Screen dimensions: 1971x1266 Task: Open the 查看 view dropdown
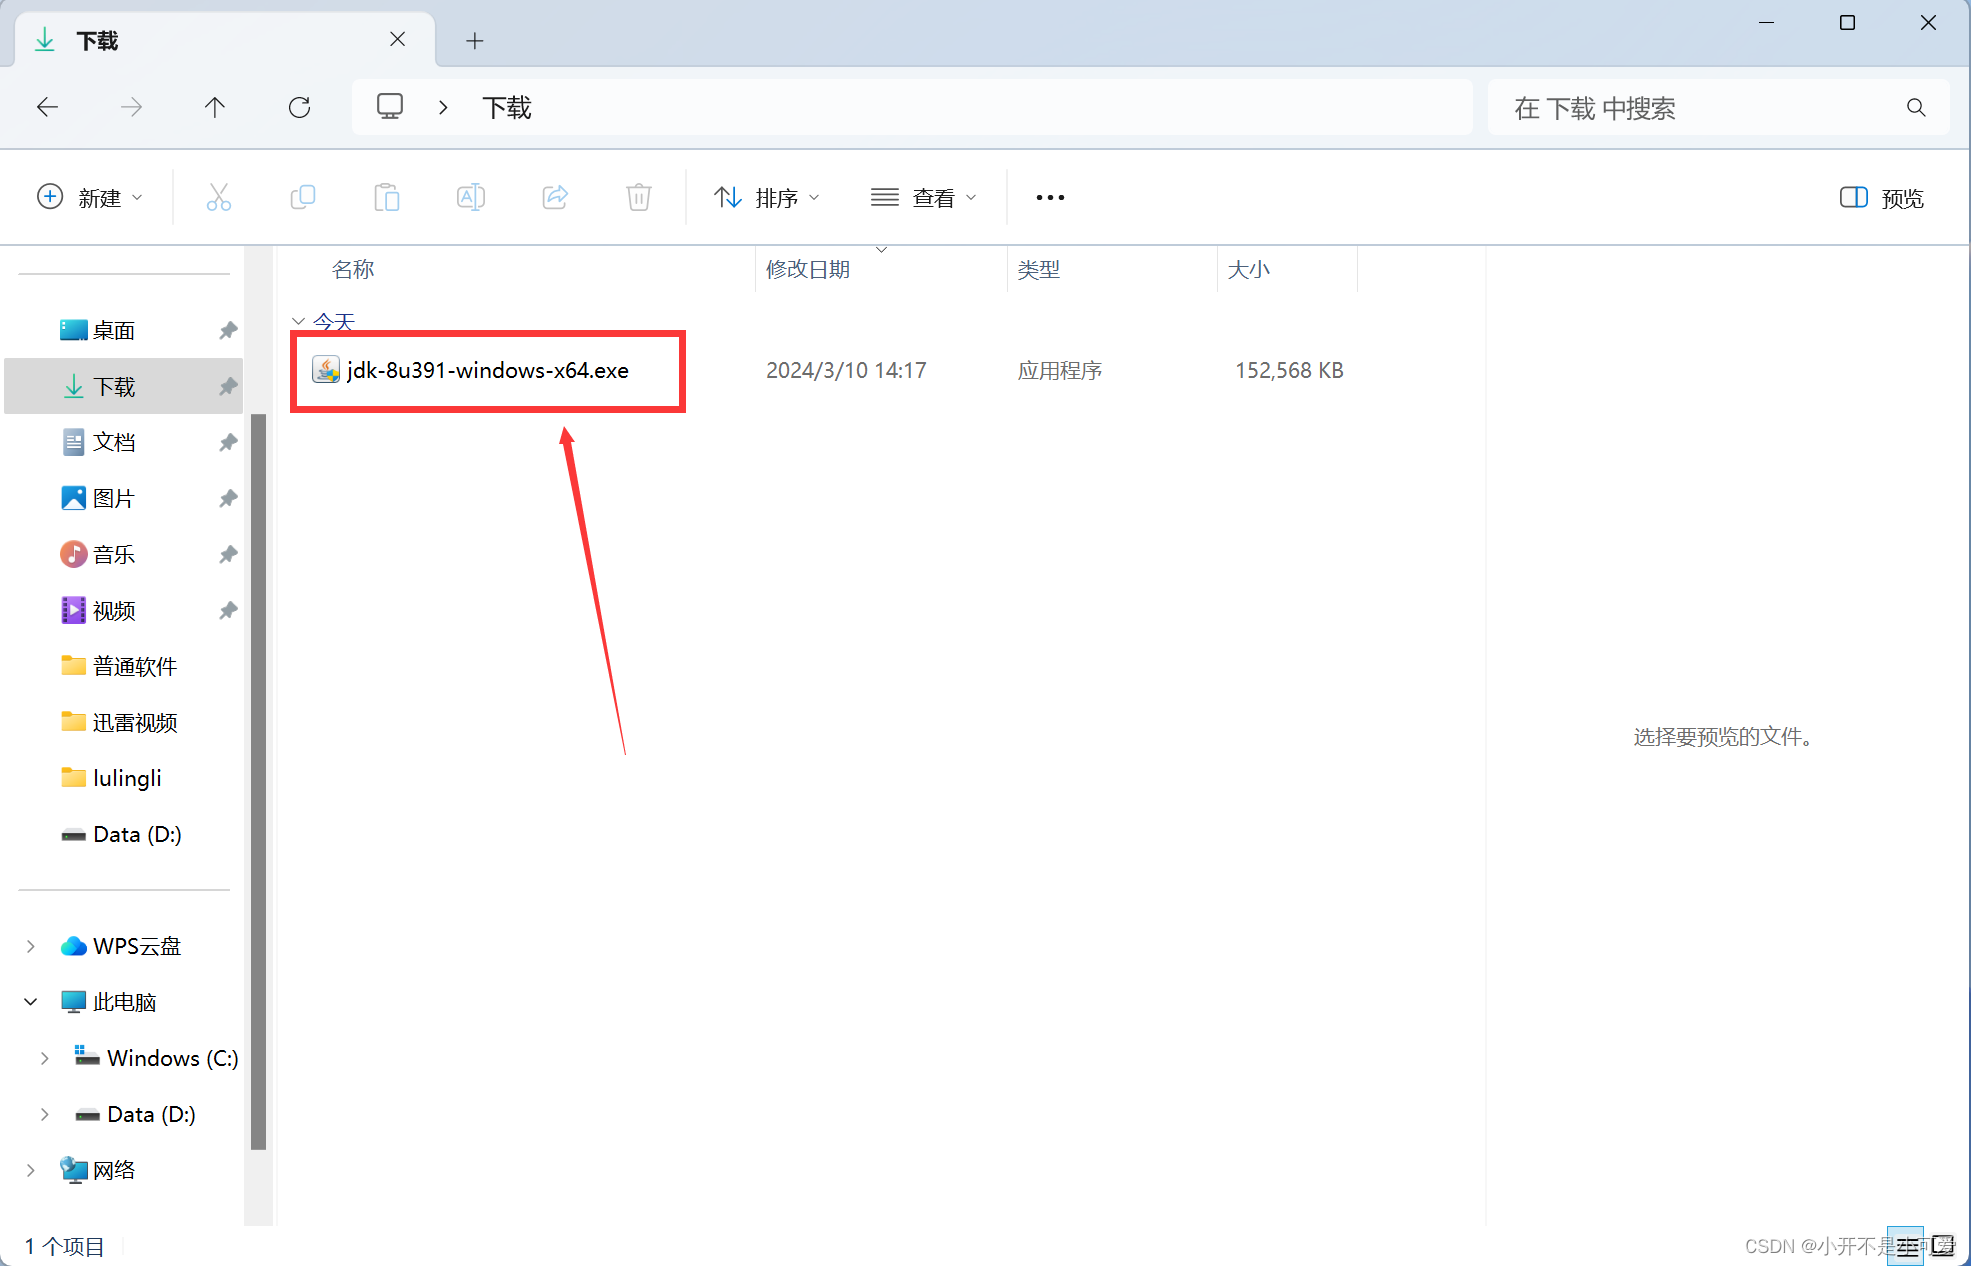pos(923,198)
